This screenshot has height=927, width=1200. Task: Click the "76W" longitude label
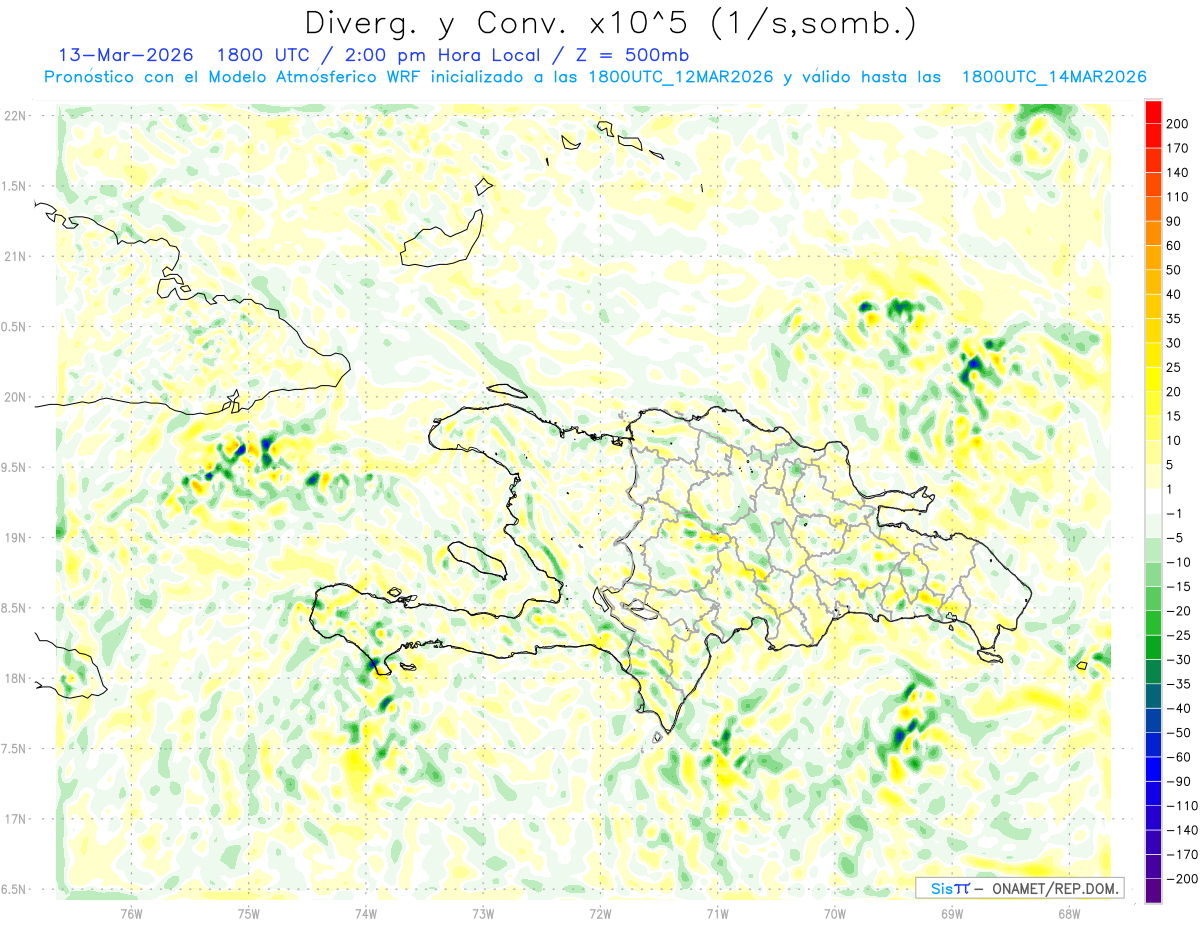(x=131, y=914)
